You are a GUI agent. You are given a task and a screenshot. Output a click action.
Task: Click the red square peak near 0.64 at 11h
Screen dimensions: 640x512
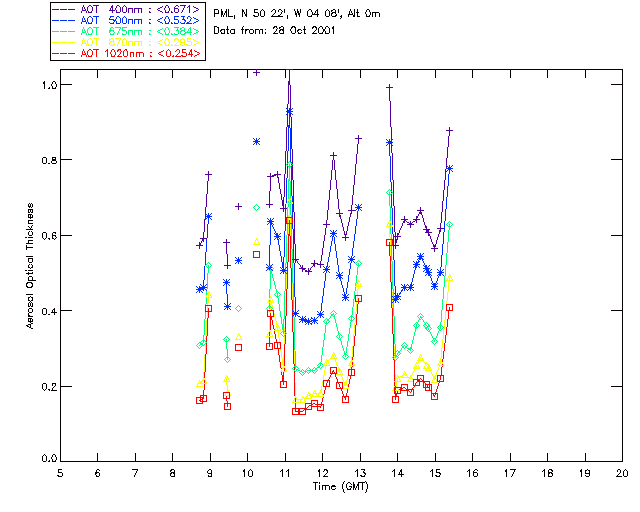289,220
